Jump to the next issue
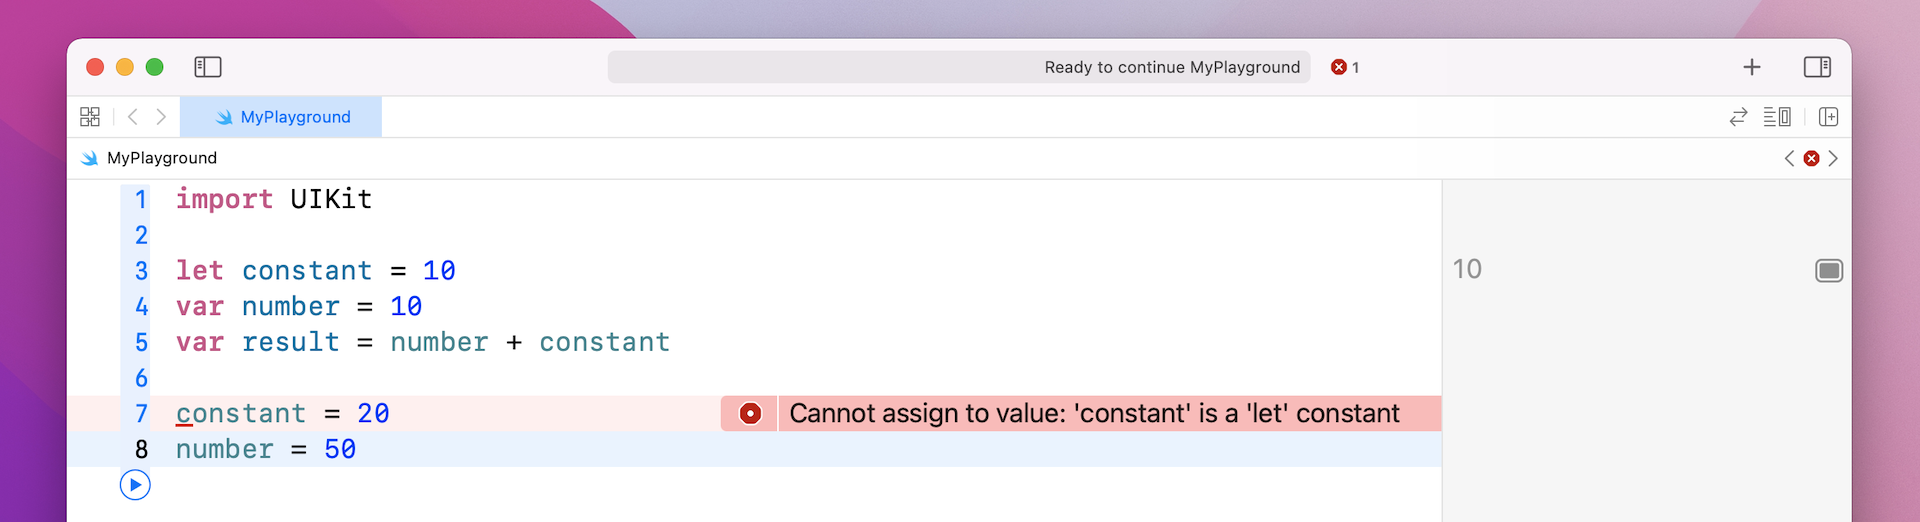 (x=1833, y=158)
